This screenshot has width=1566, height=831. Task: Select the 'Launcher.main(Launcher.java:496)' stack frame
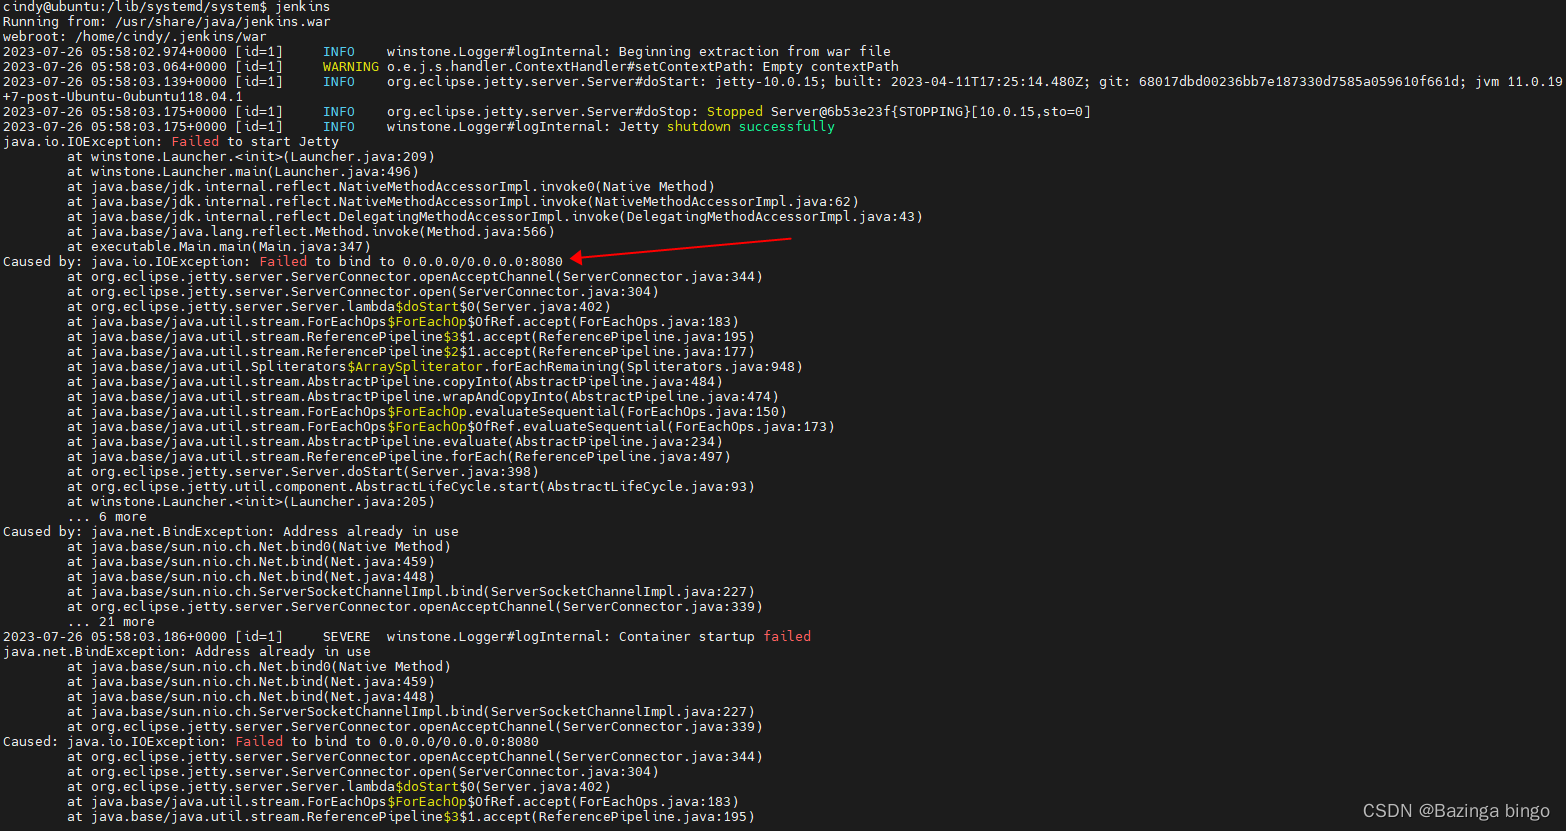pyautogui.click(x=243, y=172)
